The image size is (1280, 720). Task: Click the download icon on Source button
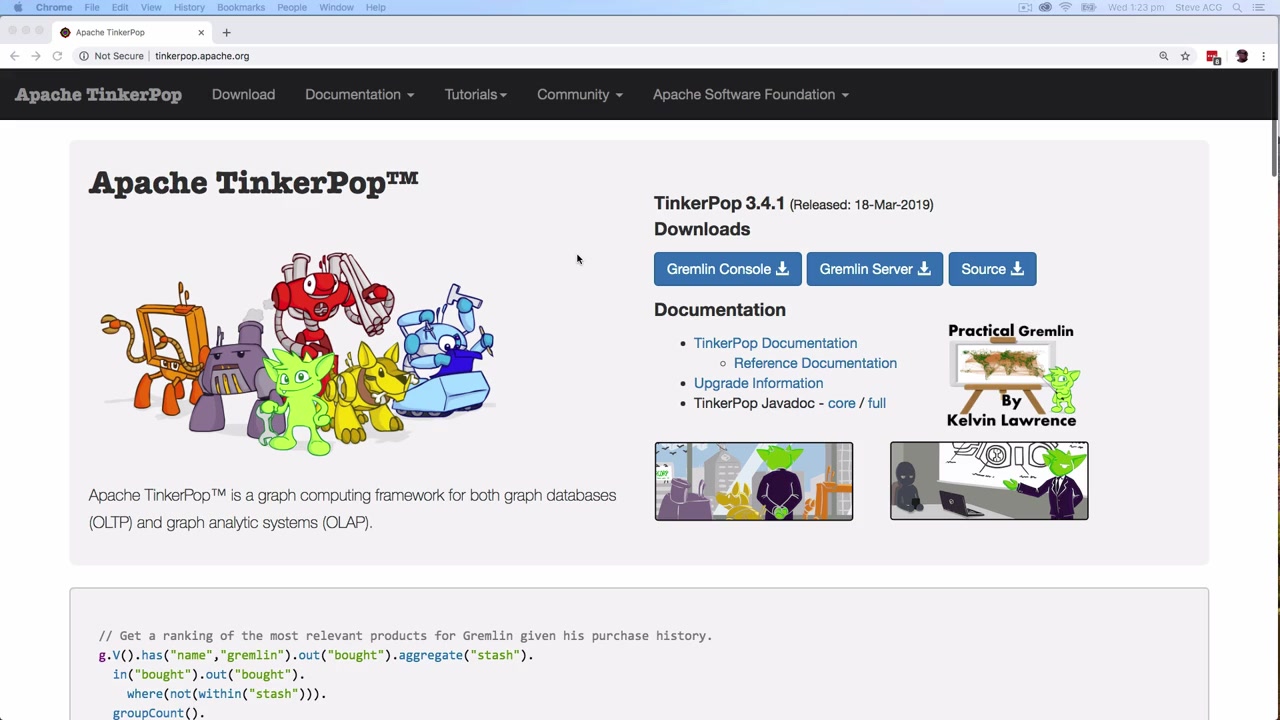pos(1017,269)
